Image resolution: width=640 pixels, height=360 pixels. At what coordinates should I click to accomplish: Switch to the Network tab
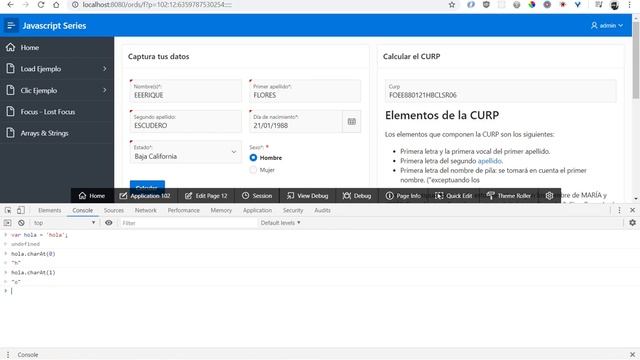tap(145, 210)
